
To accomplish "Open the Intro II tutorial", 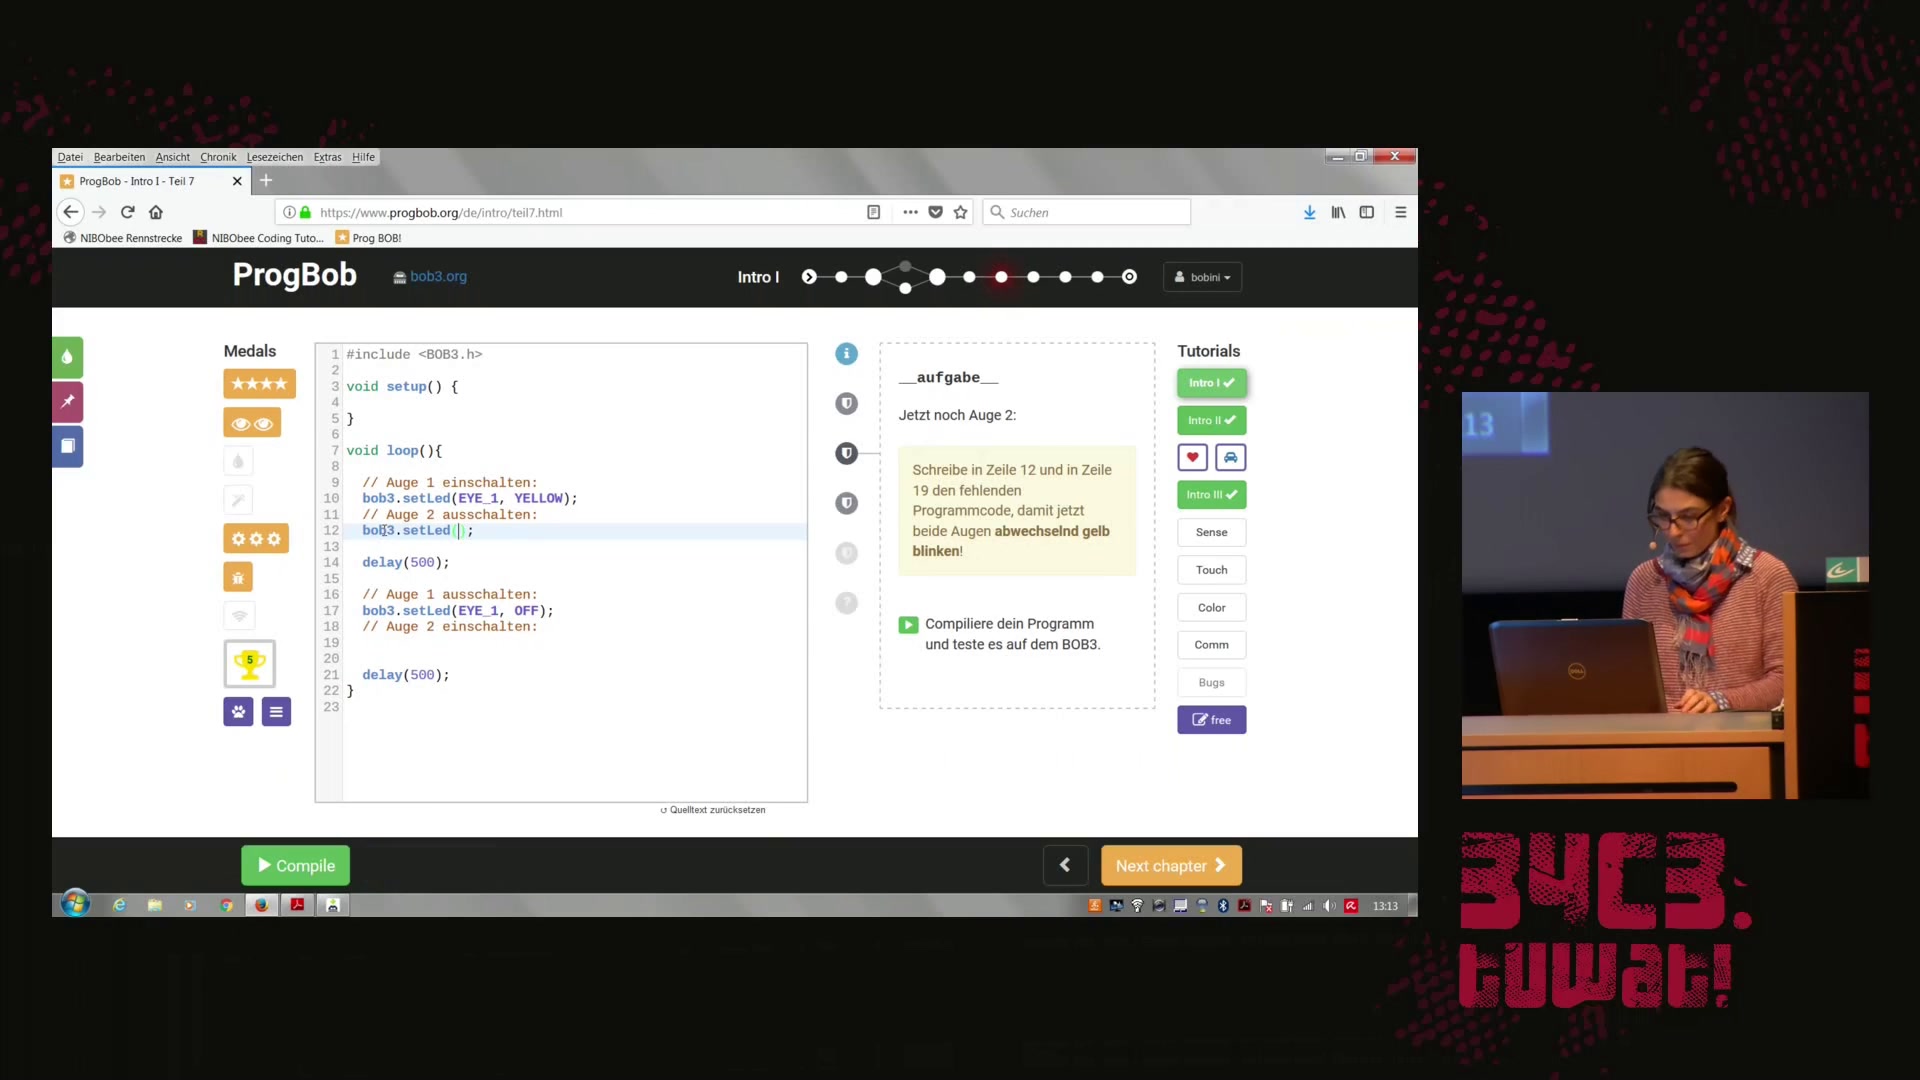I will tap(1211, 420).
